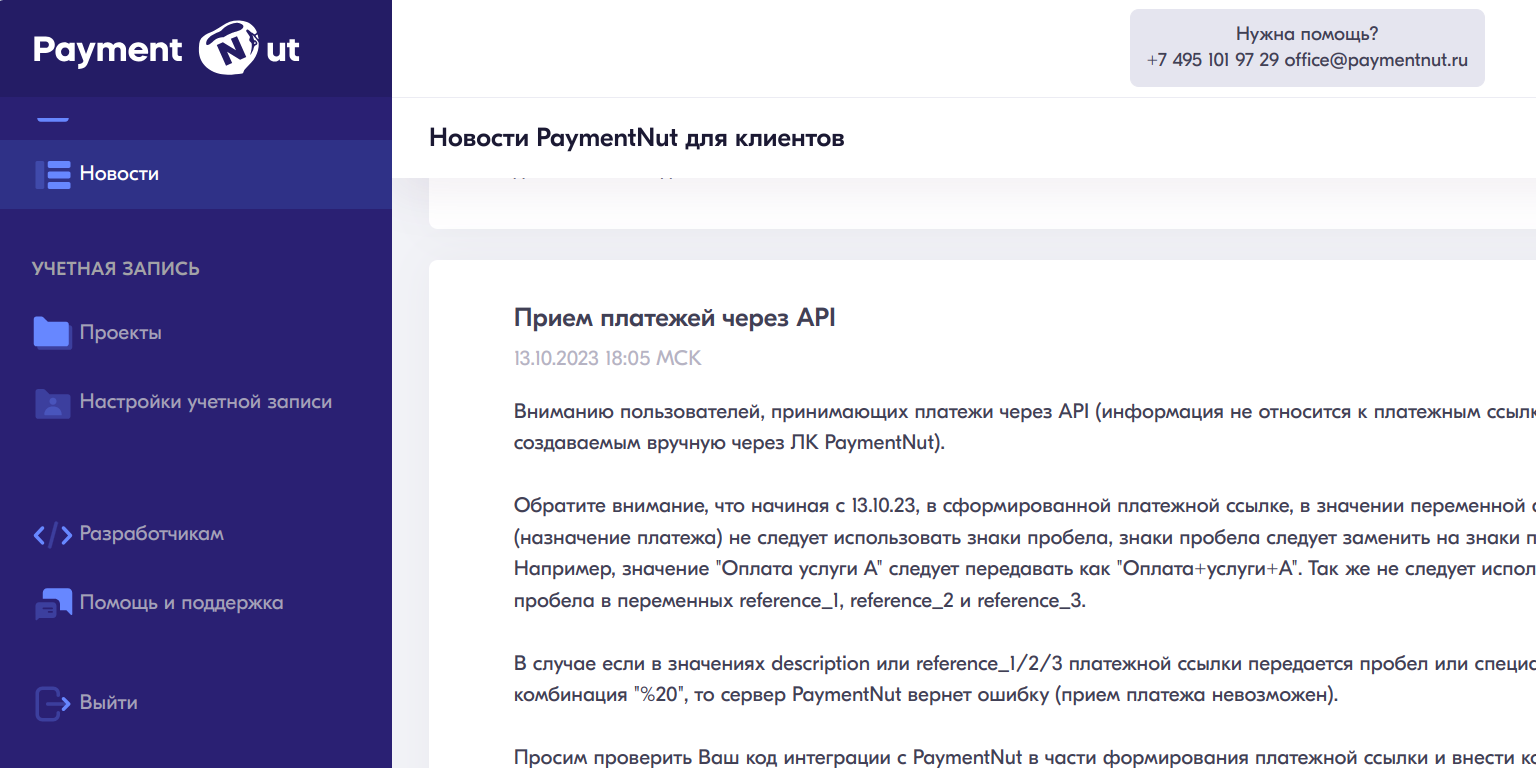1536x768 pixels.
Task: Click office@paymentnut.ru email address
Action: (x=1376, y=60)
